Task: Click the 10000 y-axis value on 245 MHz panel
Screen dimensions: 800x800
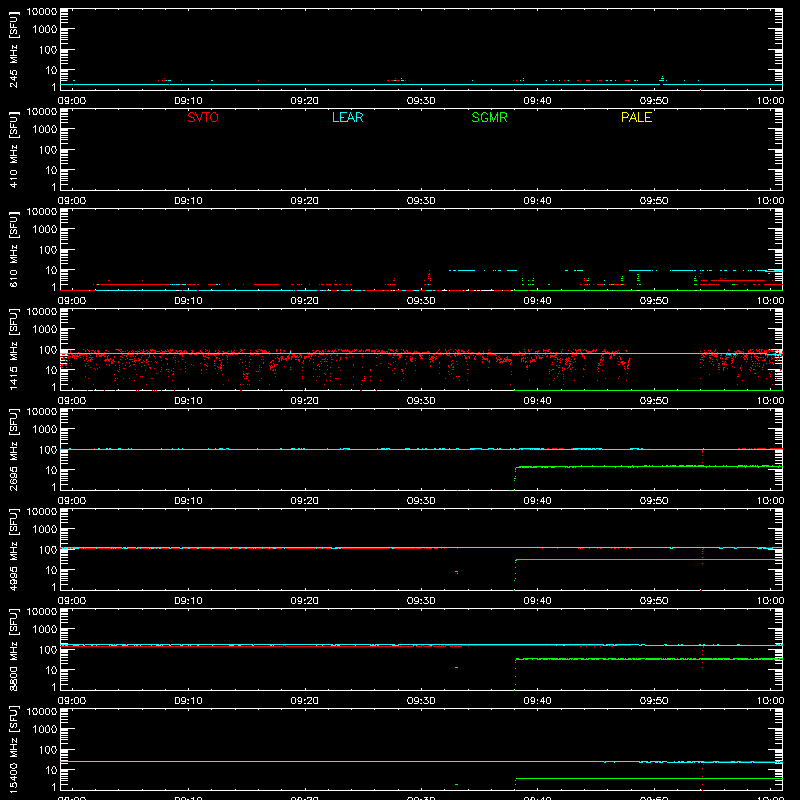Action: [x=42, y=12]
